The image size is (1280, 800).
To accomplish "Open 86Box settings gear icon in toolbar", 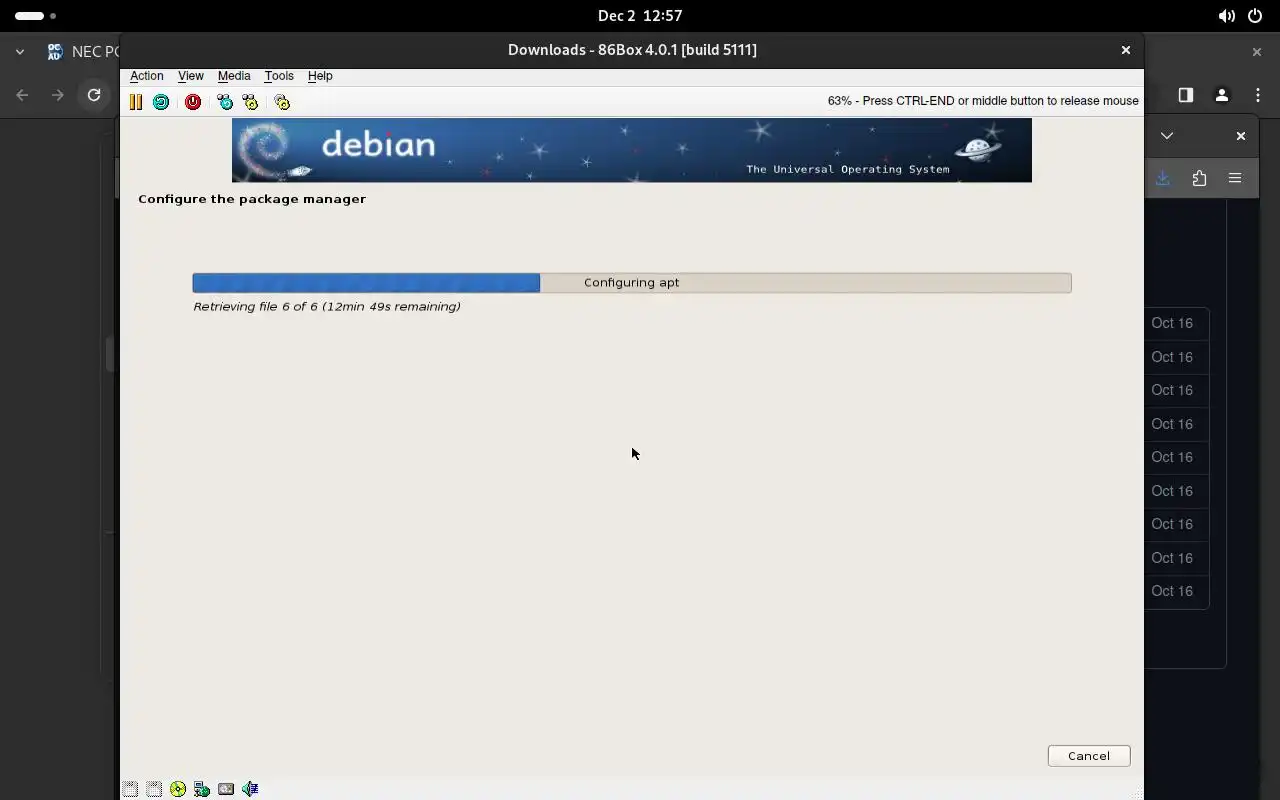I will (282, 102).
